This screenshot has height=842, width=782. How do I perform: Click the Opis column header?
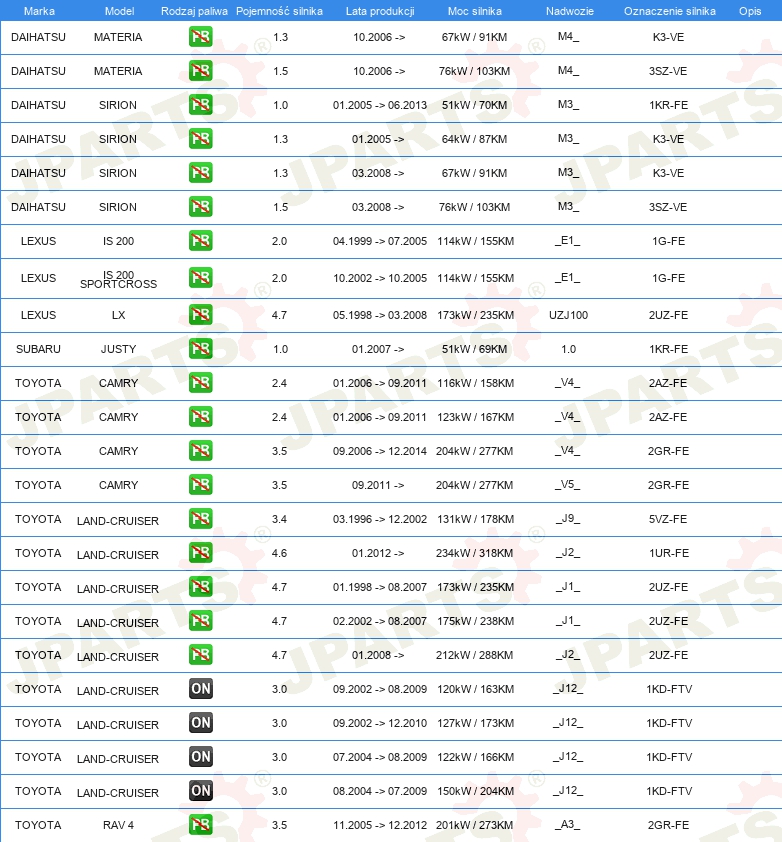[x=750, y=11]
